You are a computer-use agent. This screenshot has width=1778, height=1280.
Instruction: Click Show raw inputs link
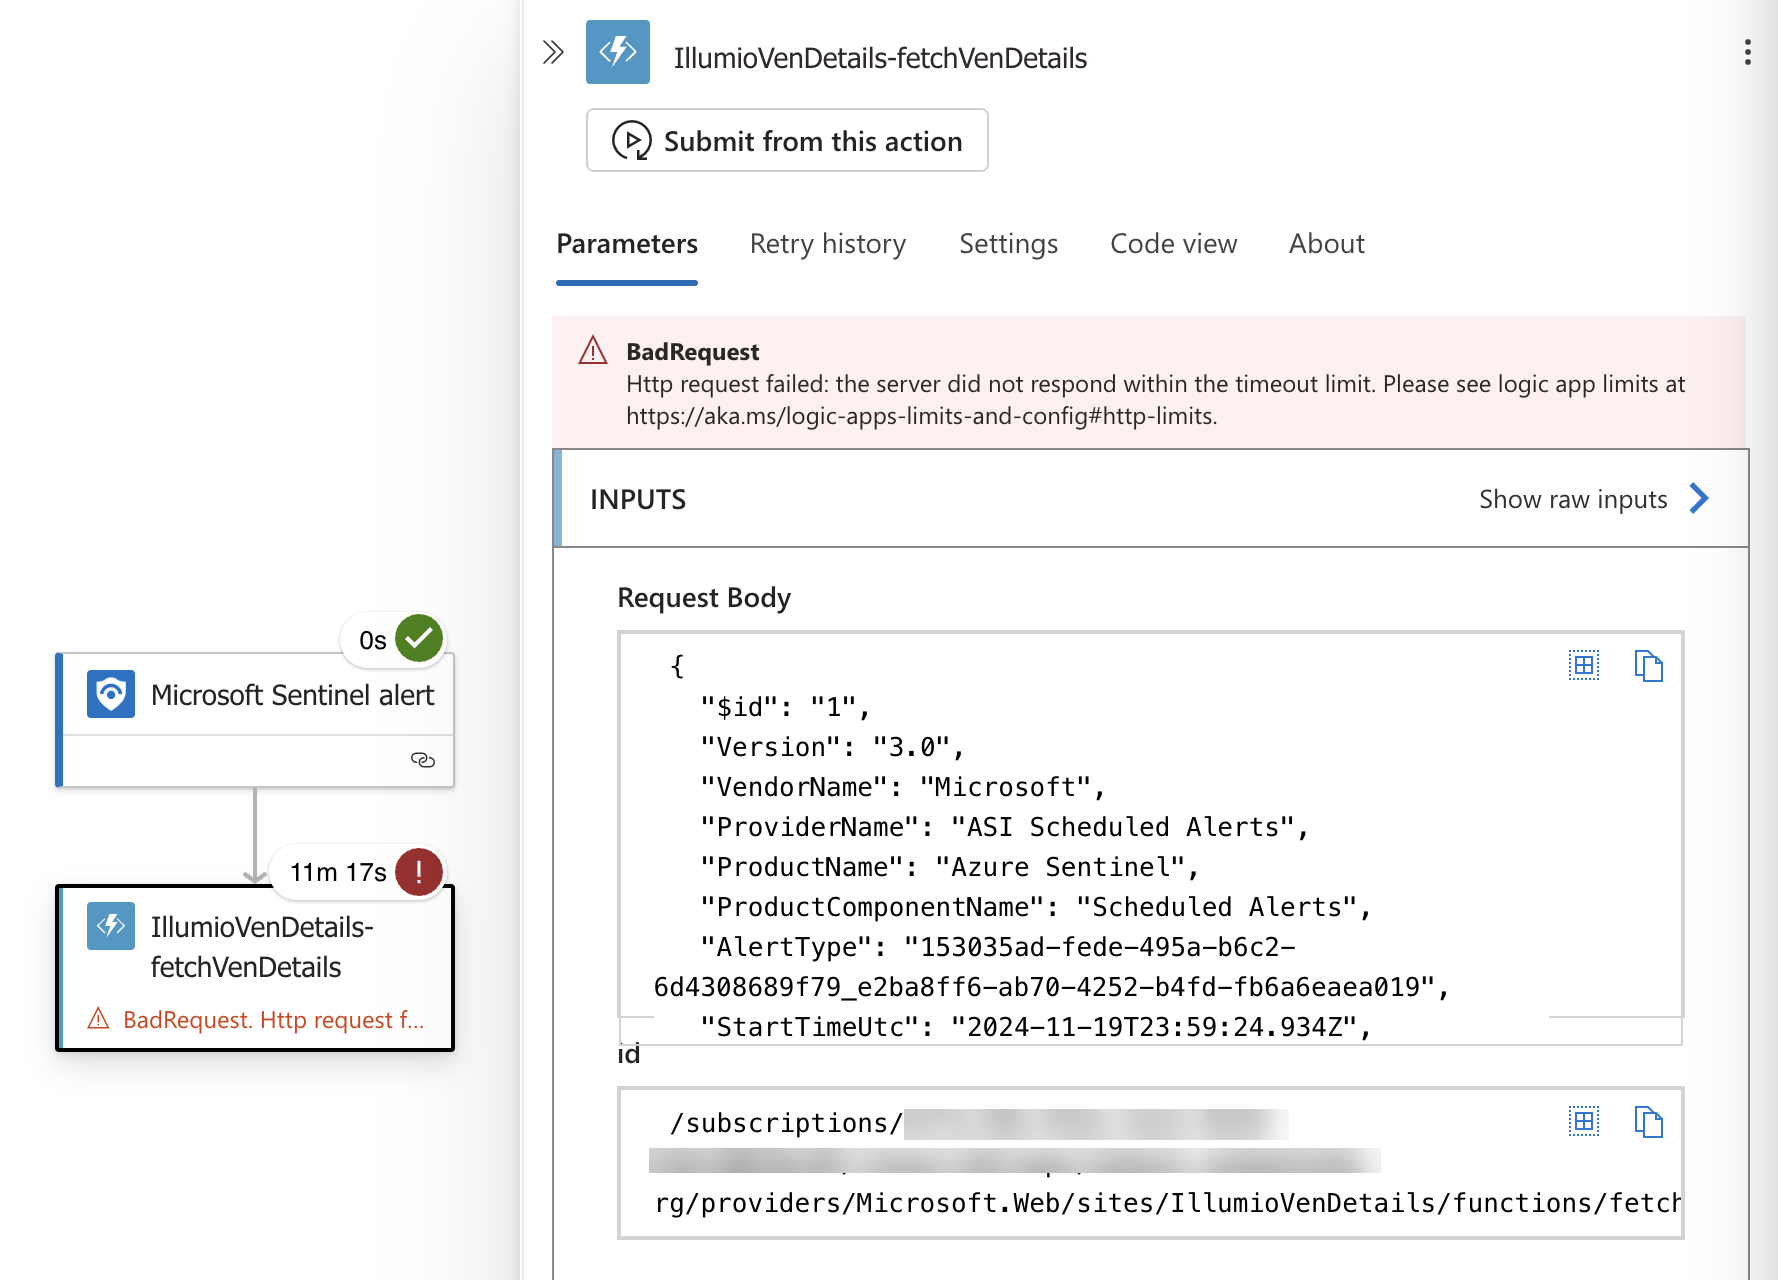tap(1573, 499)
